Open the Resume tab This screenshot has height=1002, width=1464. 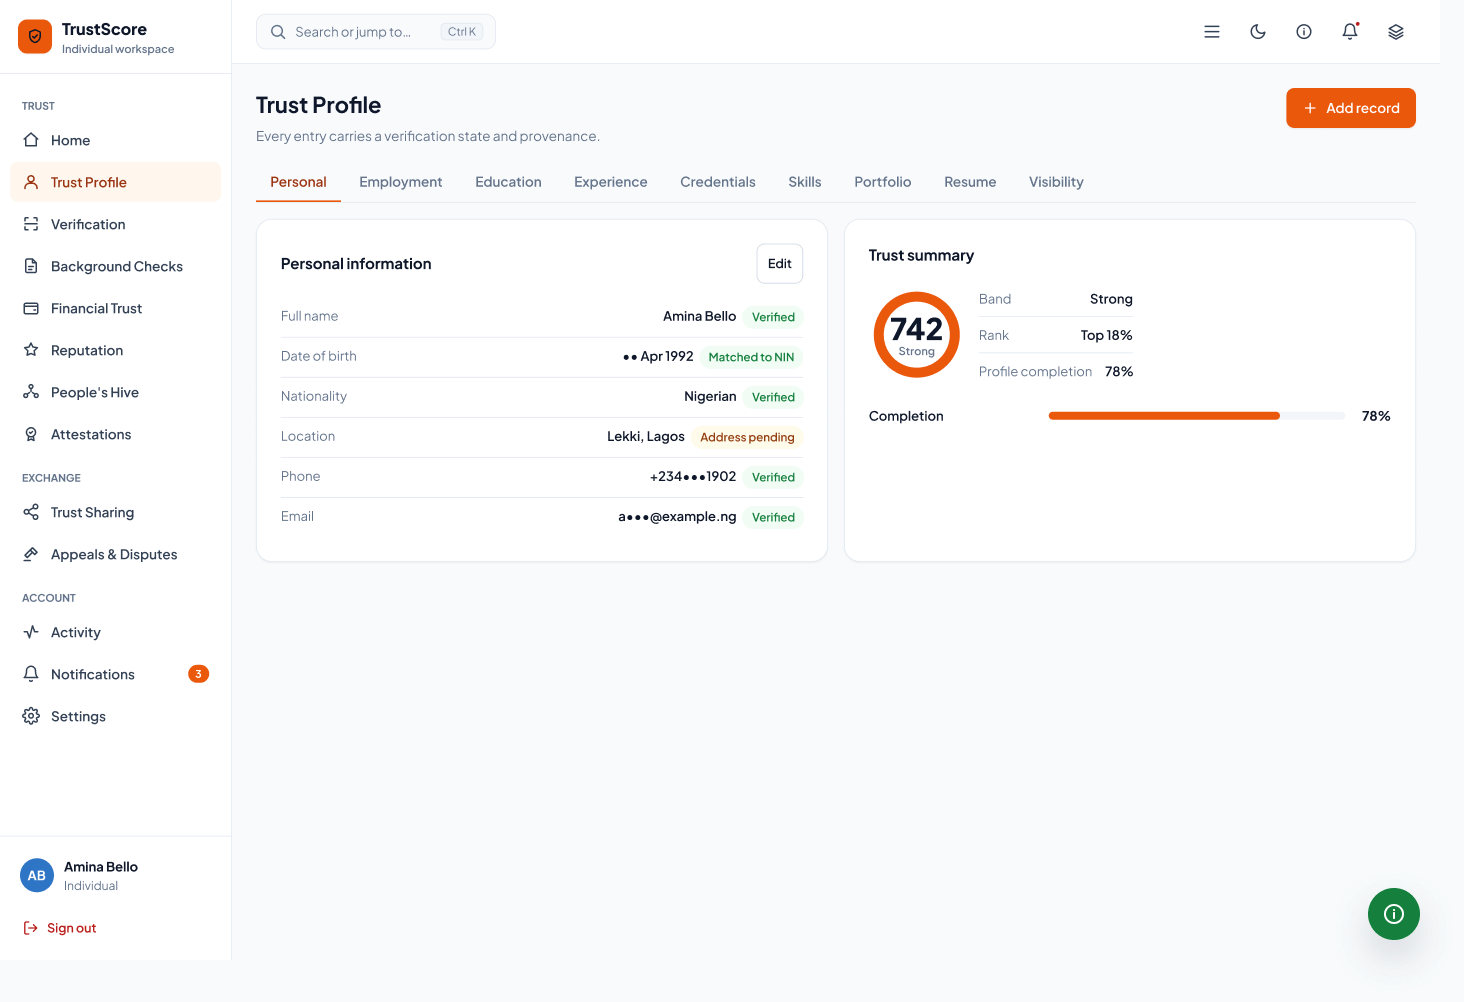pyautogui.click(x=970, y=182)
